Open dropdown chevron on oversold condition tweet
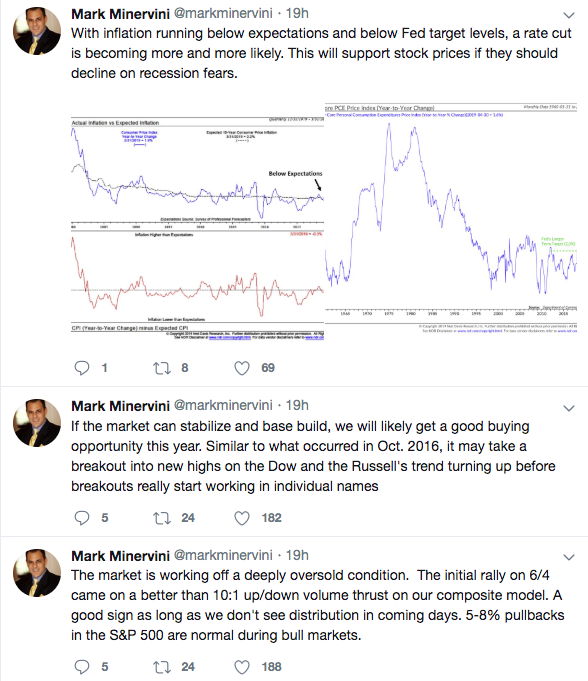The width and height of the screenshot is (588, 681). 569,557
